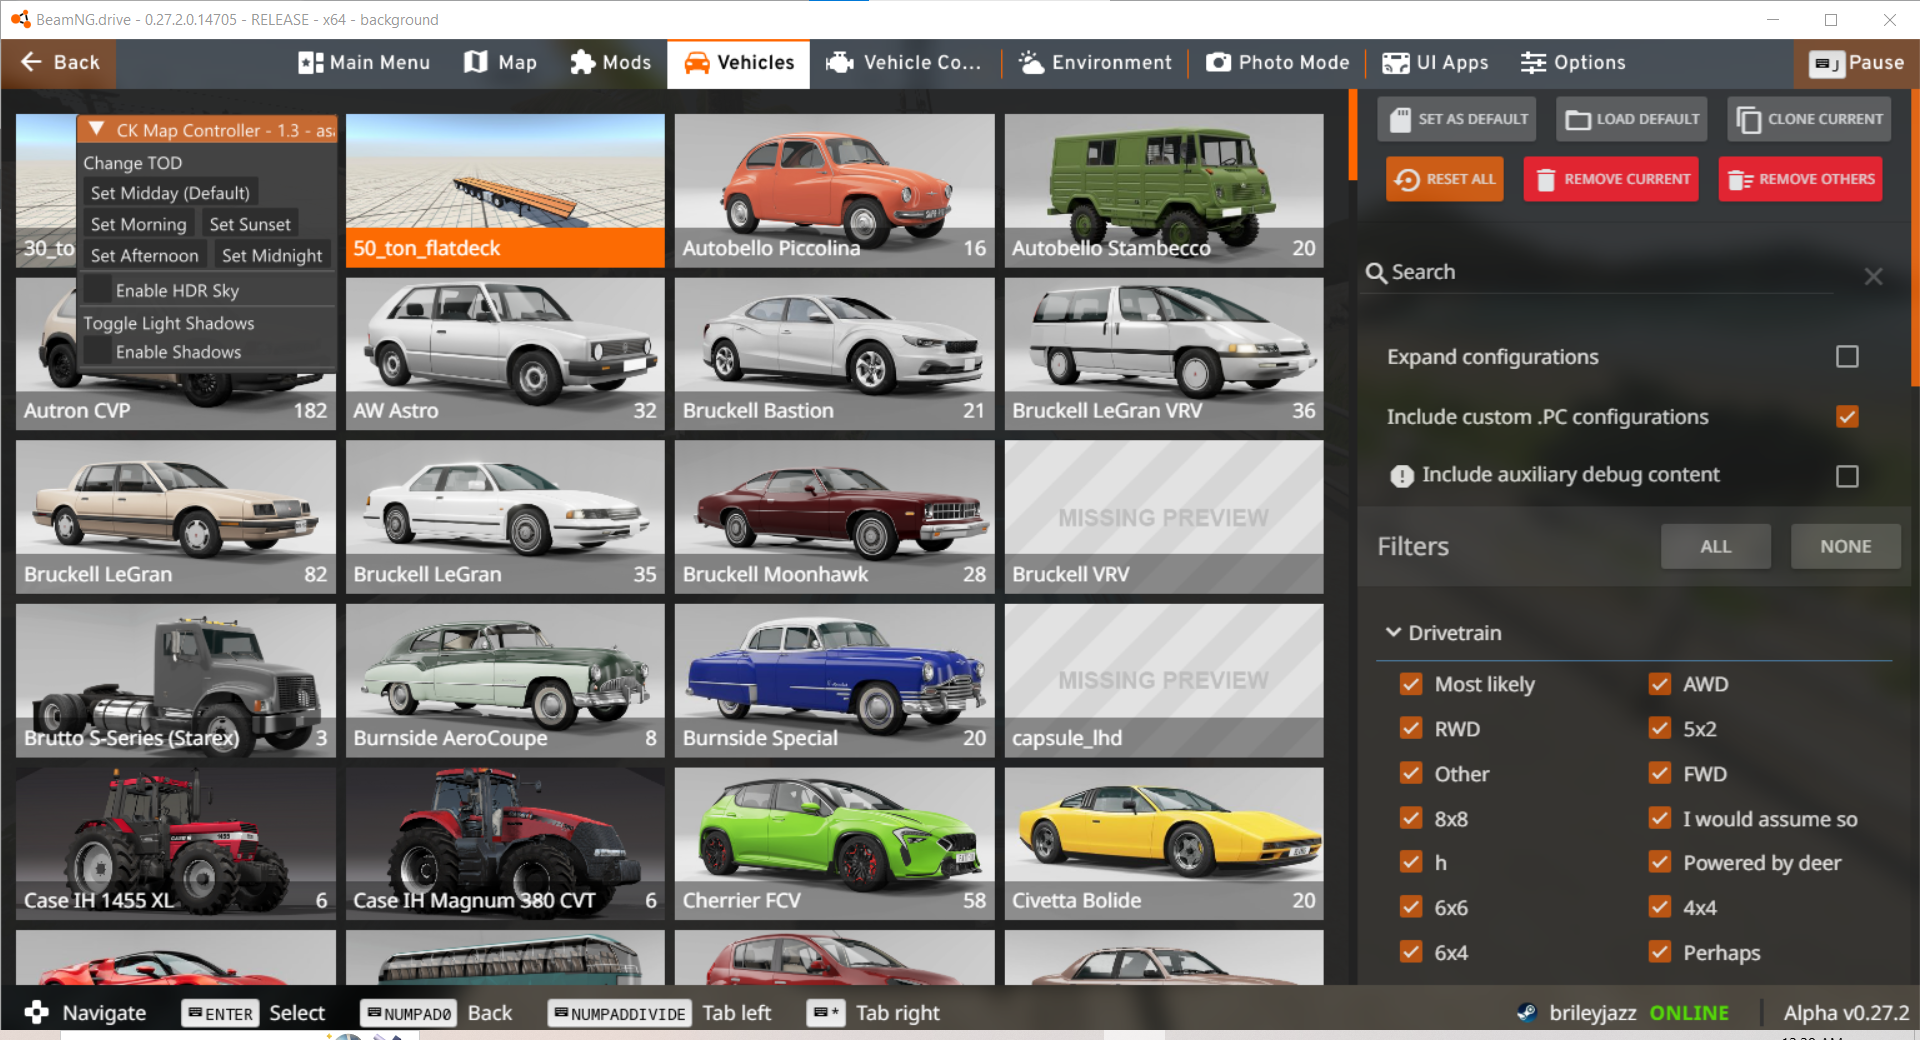Screen dimensions: 1920x1040
Task: Open the Map menu
Action: 501,63
